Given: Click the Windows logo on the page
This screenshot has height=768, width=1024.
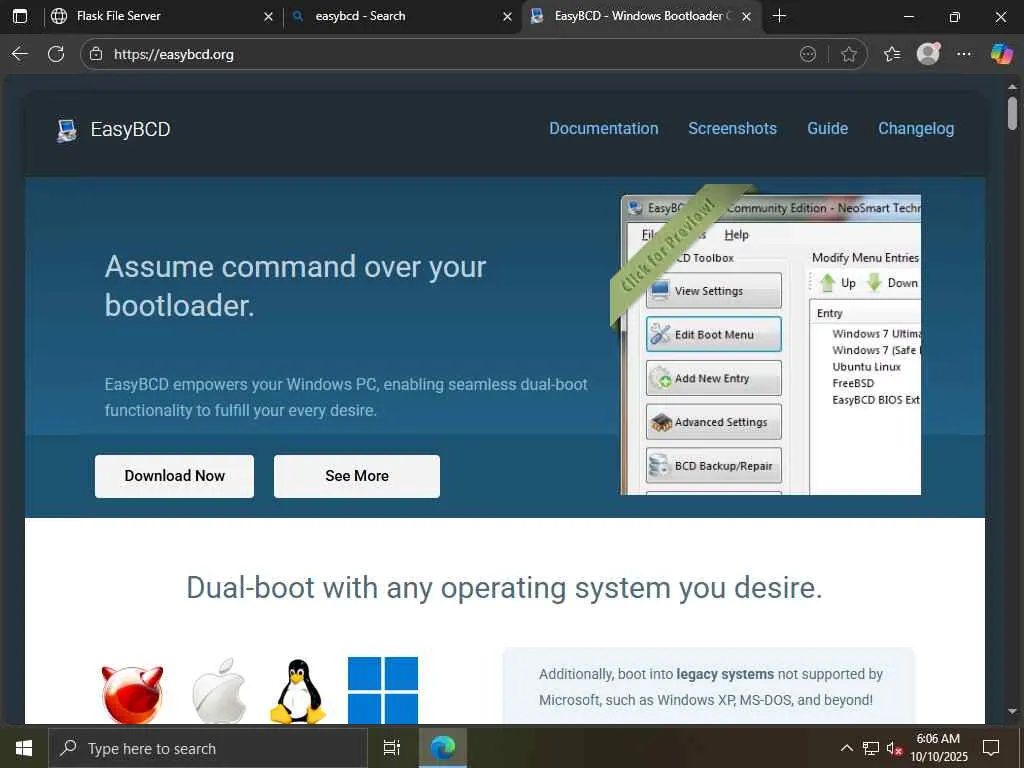Looking at the screenshot, I should point(383,690).
